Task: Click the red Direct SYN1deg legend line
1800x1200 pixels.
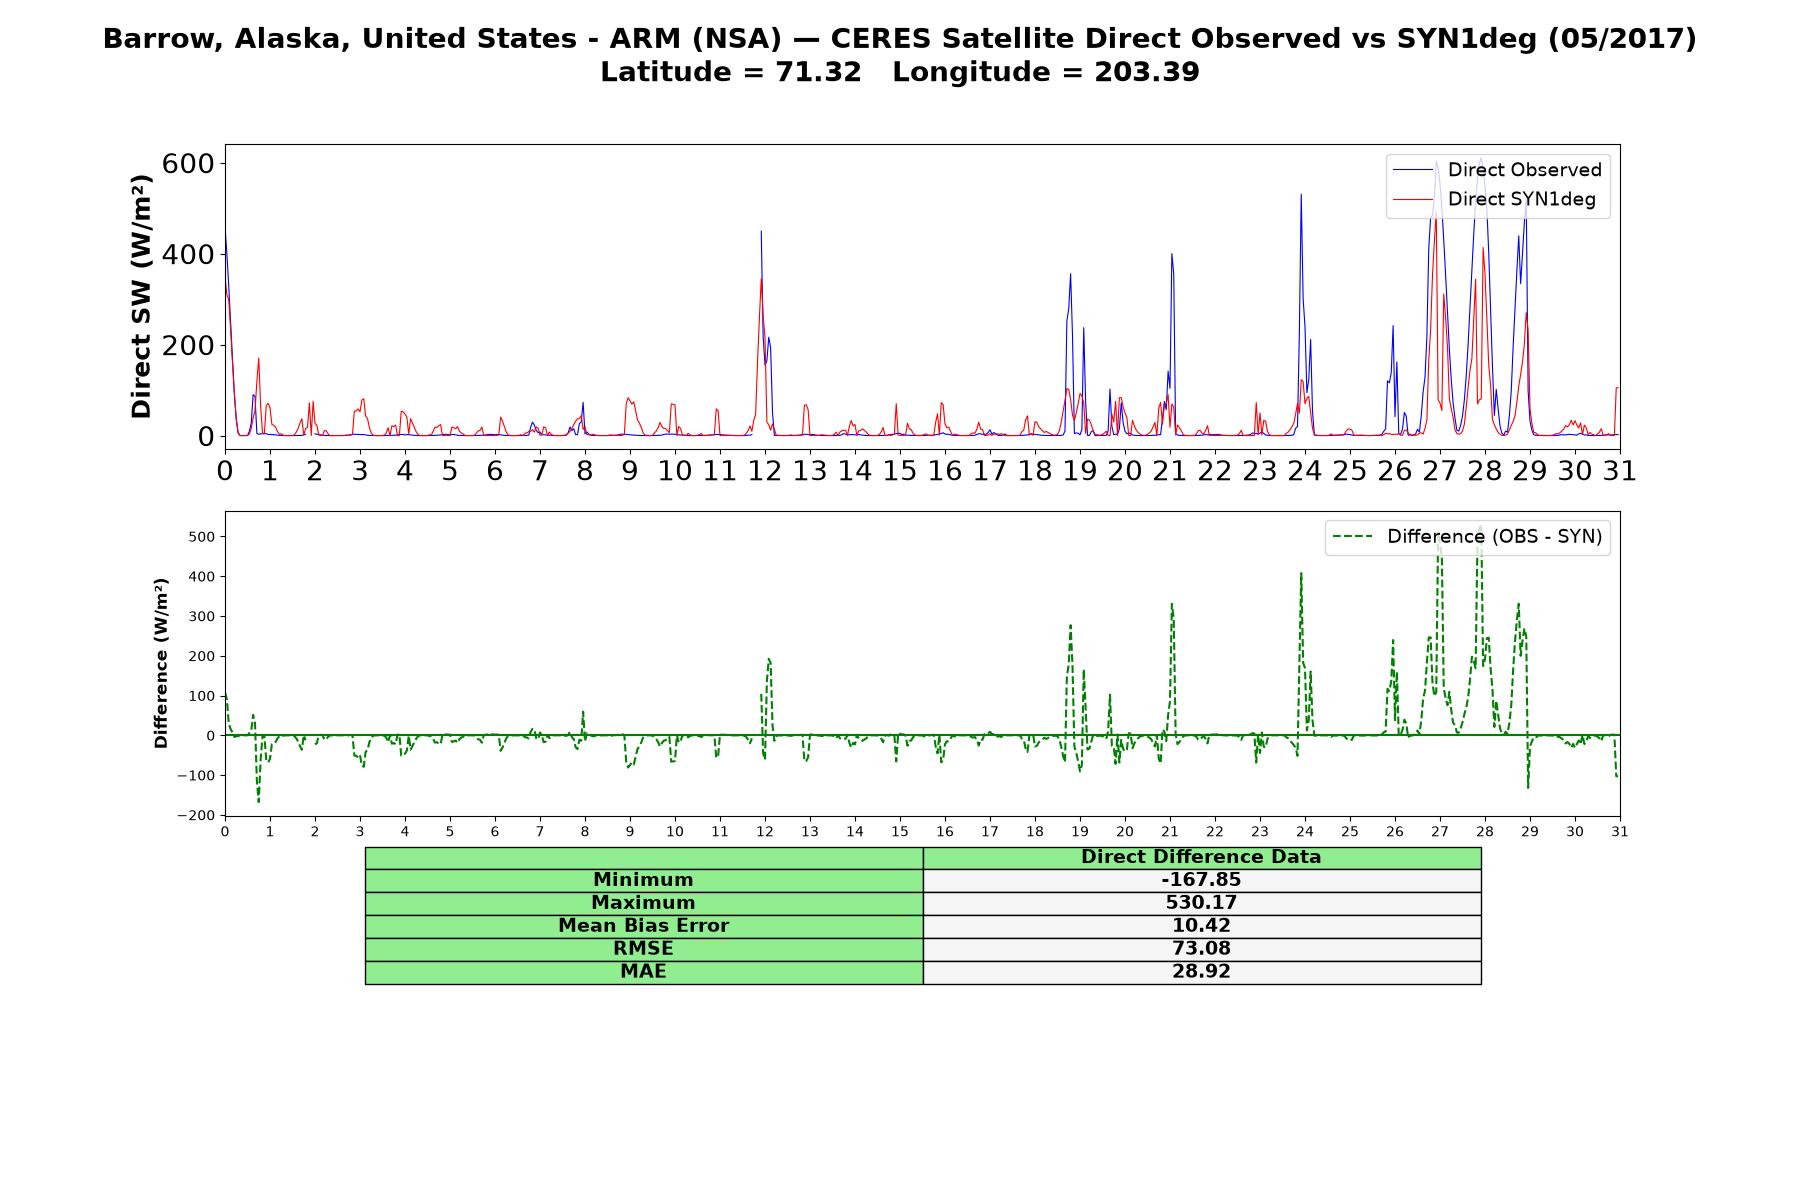Action: click(1414, 199)
